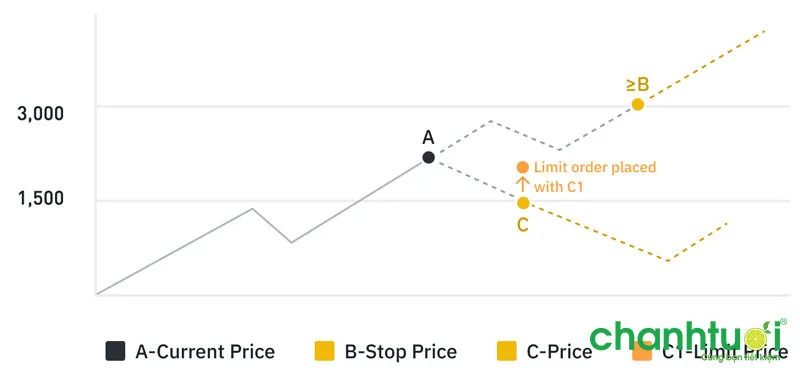Click the orange limit order dot
This screenshot has height=374, width=800.
(522, 167)
